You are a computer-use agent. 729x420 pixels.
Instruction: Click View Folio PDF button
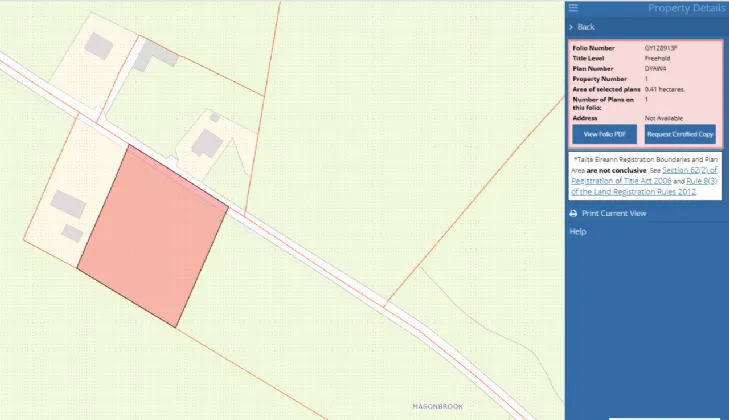[603, 134]
